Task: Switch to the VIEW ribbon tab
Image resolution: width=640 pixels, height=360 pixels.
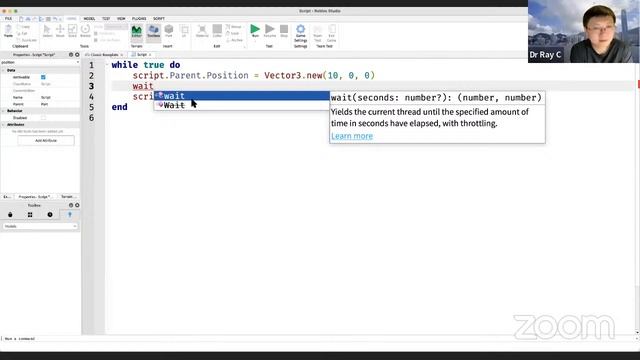Action: (121, 19)
